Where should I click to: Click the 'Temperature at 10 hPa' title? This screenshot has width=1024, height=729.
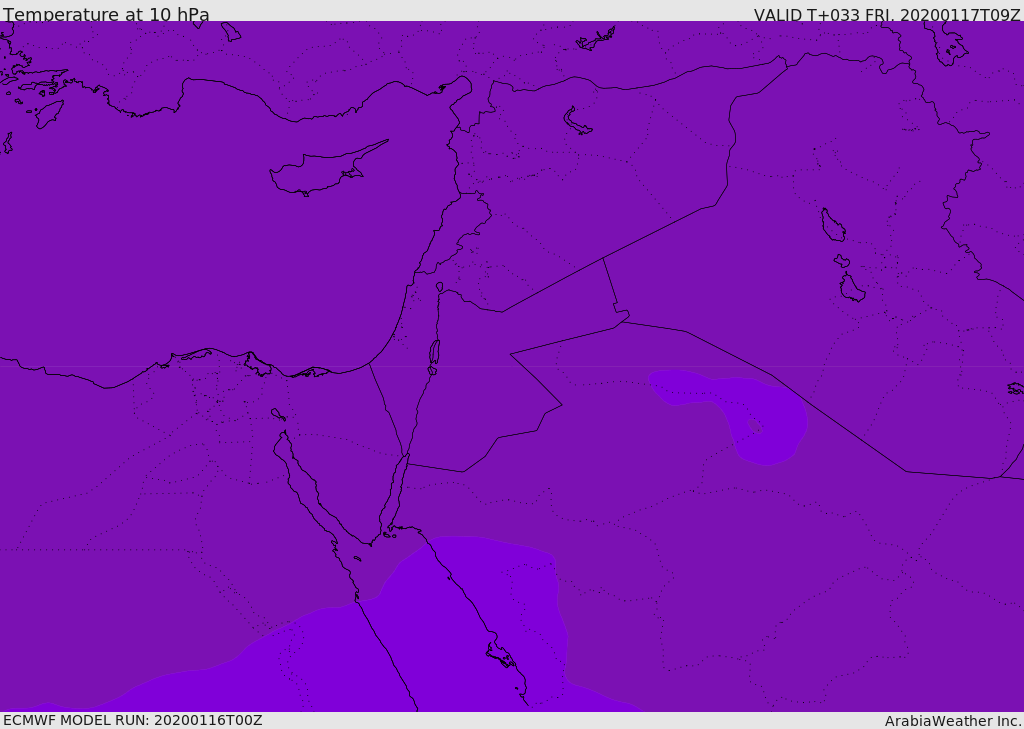point(106,14)
